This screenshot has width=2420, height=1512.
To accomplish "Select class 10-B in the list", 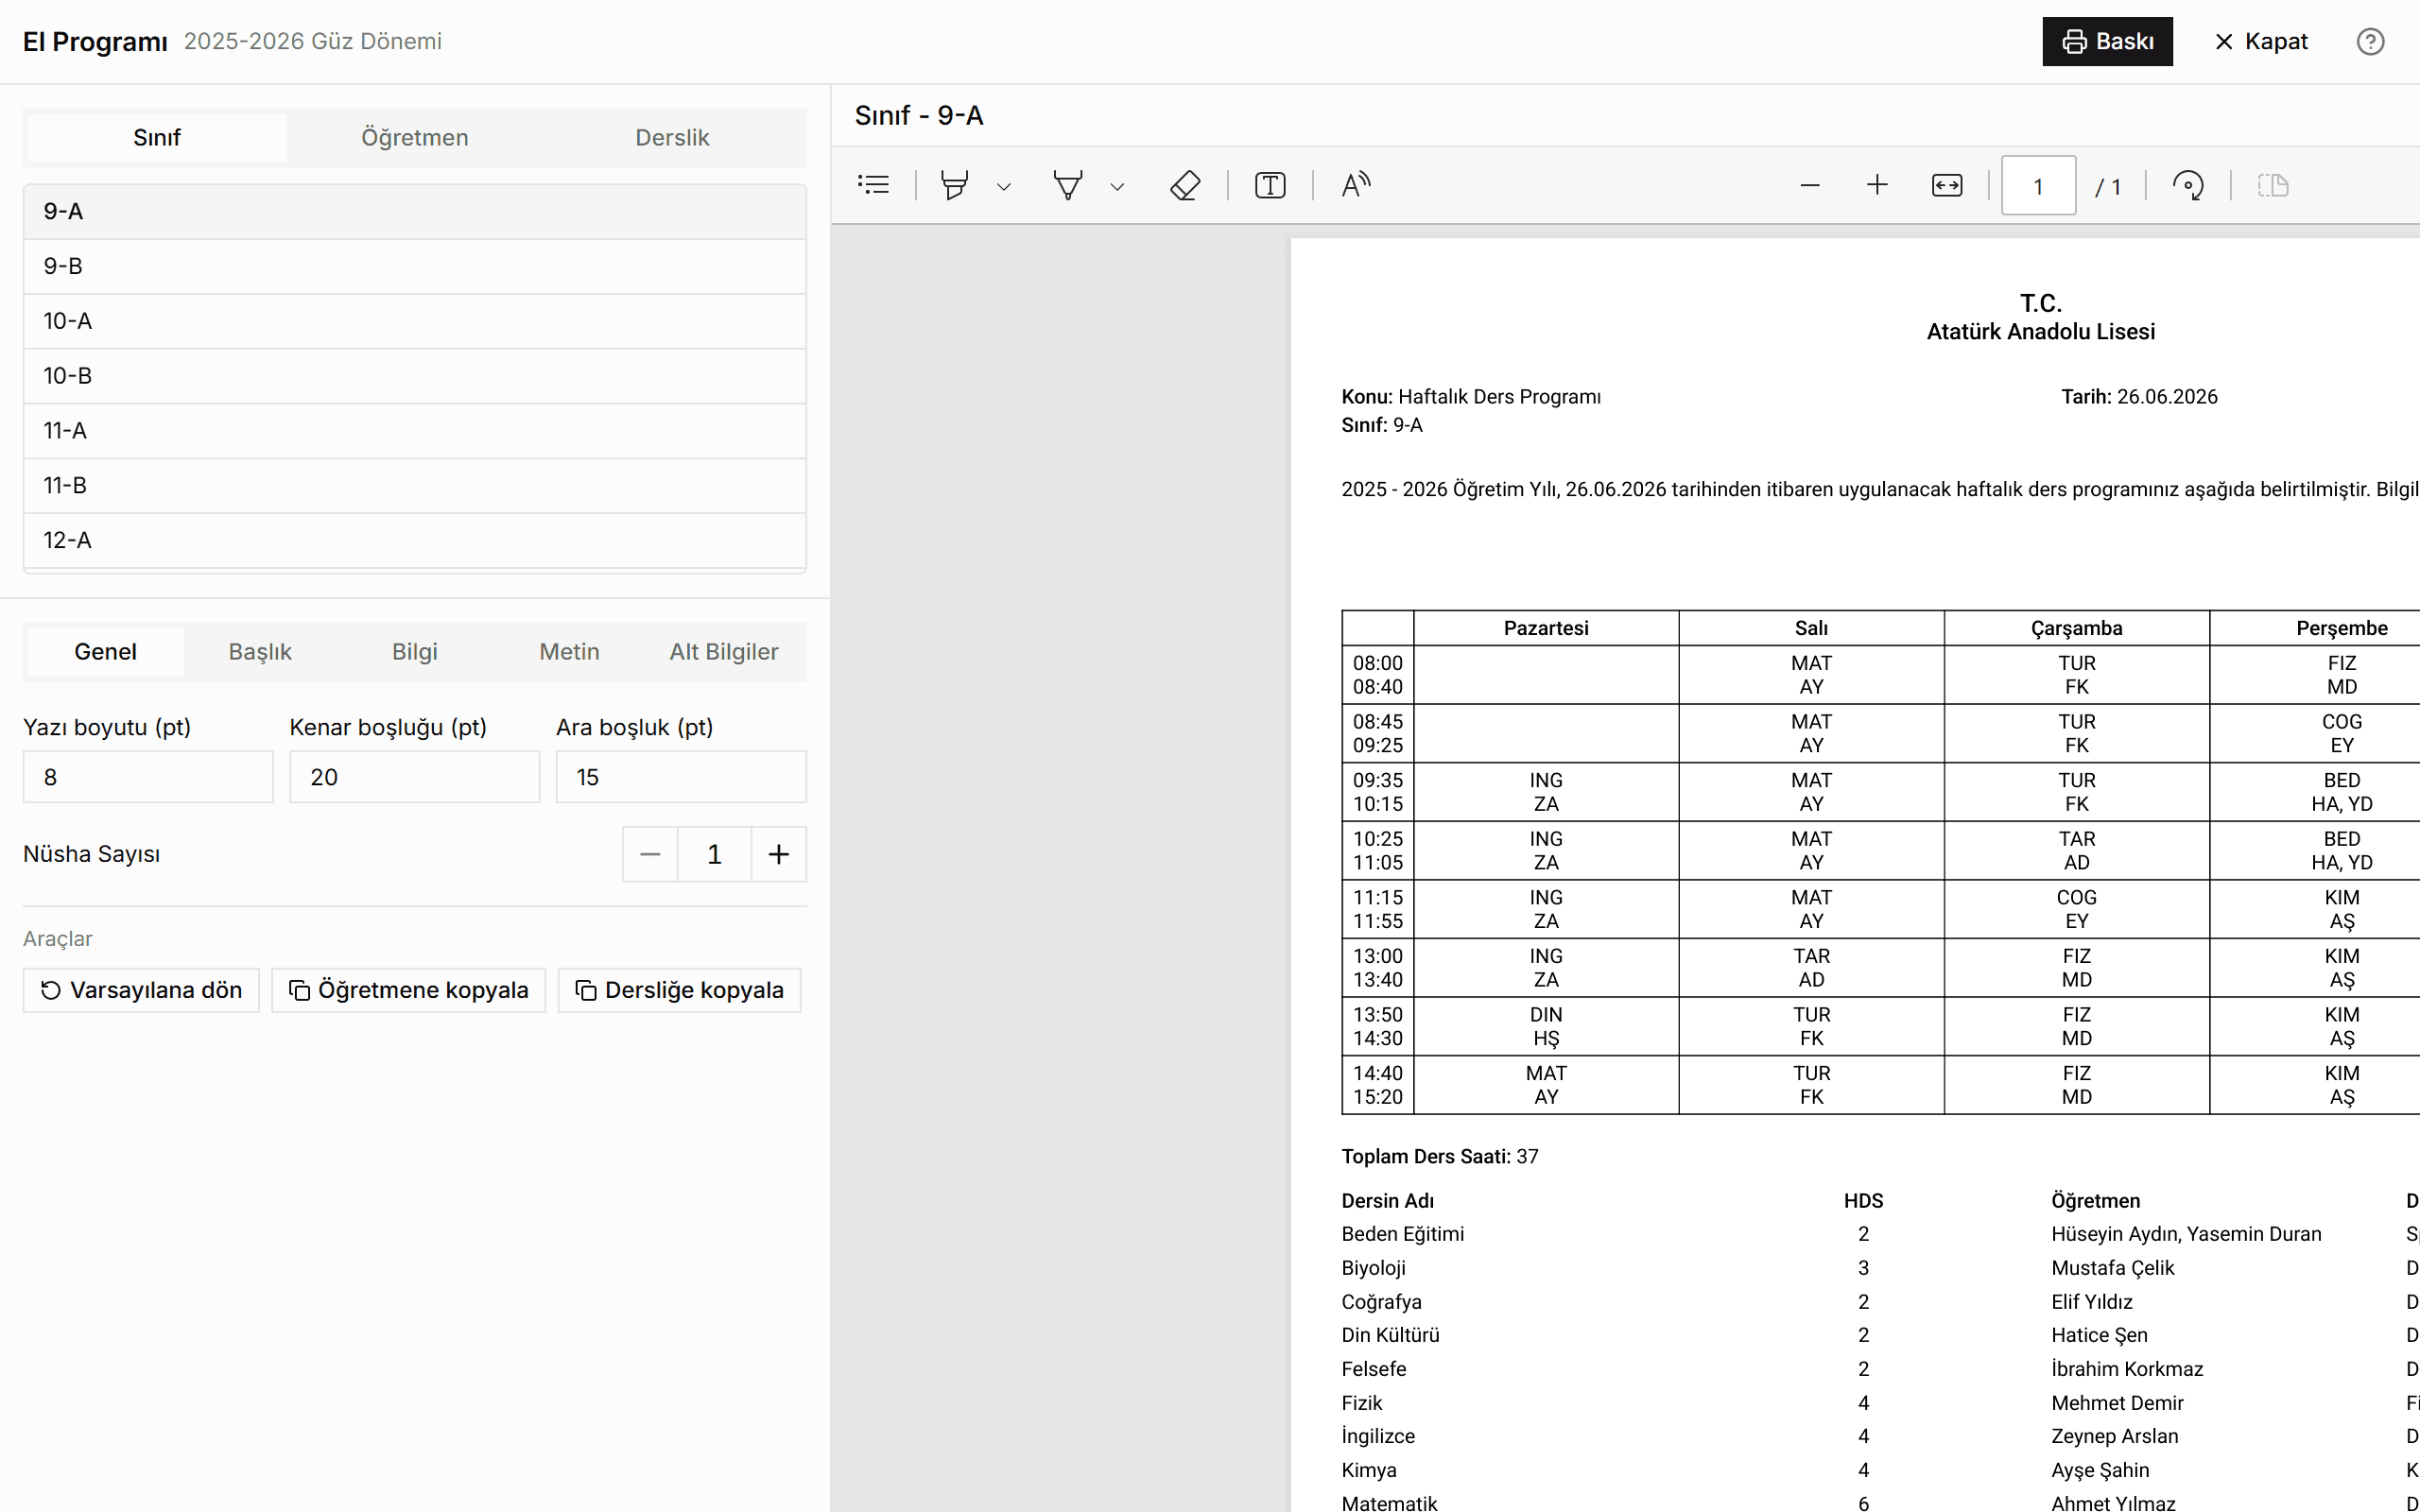I will tap(414, 376).
